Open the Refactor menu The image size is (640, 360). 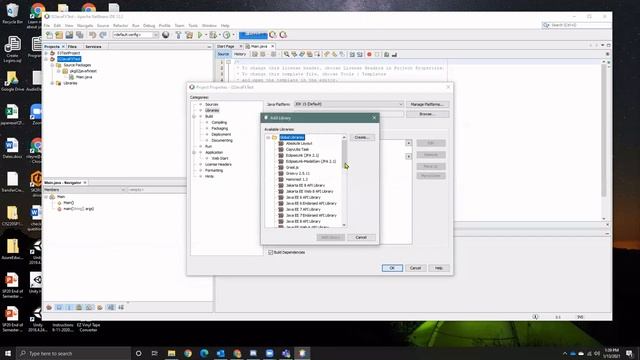pyautogui.click(x=120, y=25)
